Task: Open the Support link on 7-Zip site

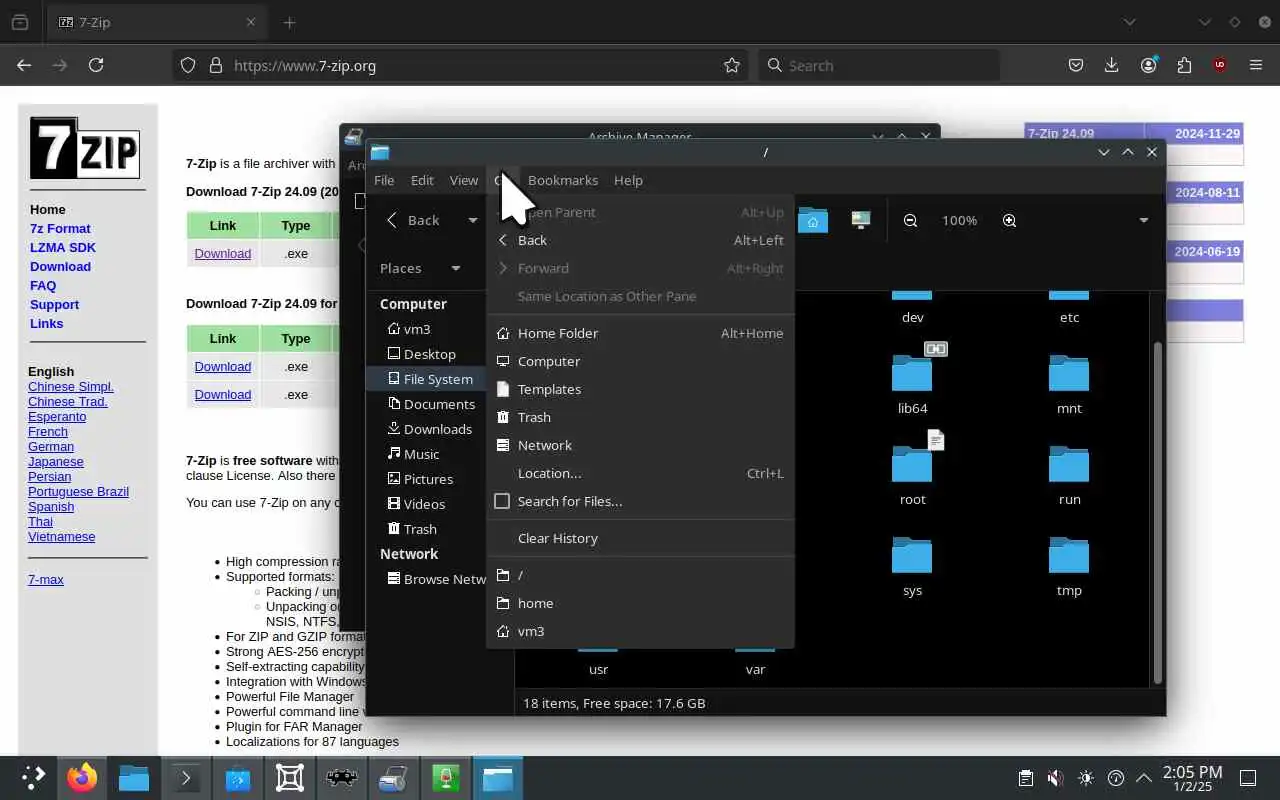Action: click(54, 304)
